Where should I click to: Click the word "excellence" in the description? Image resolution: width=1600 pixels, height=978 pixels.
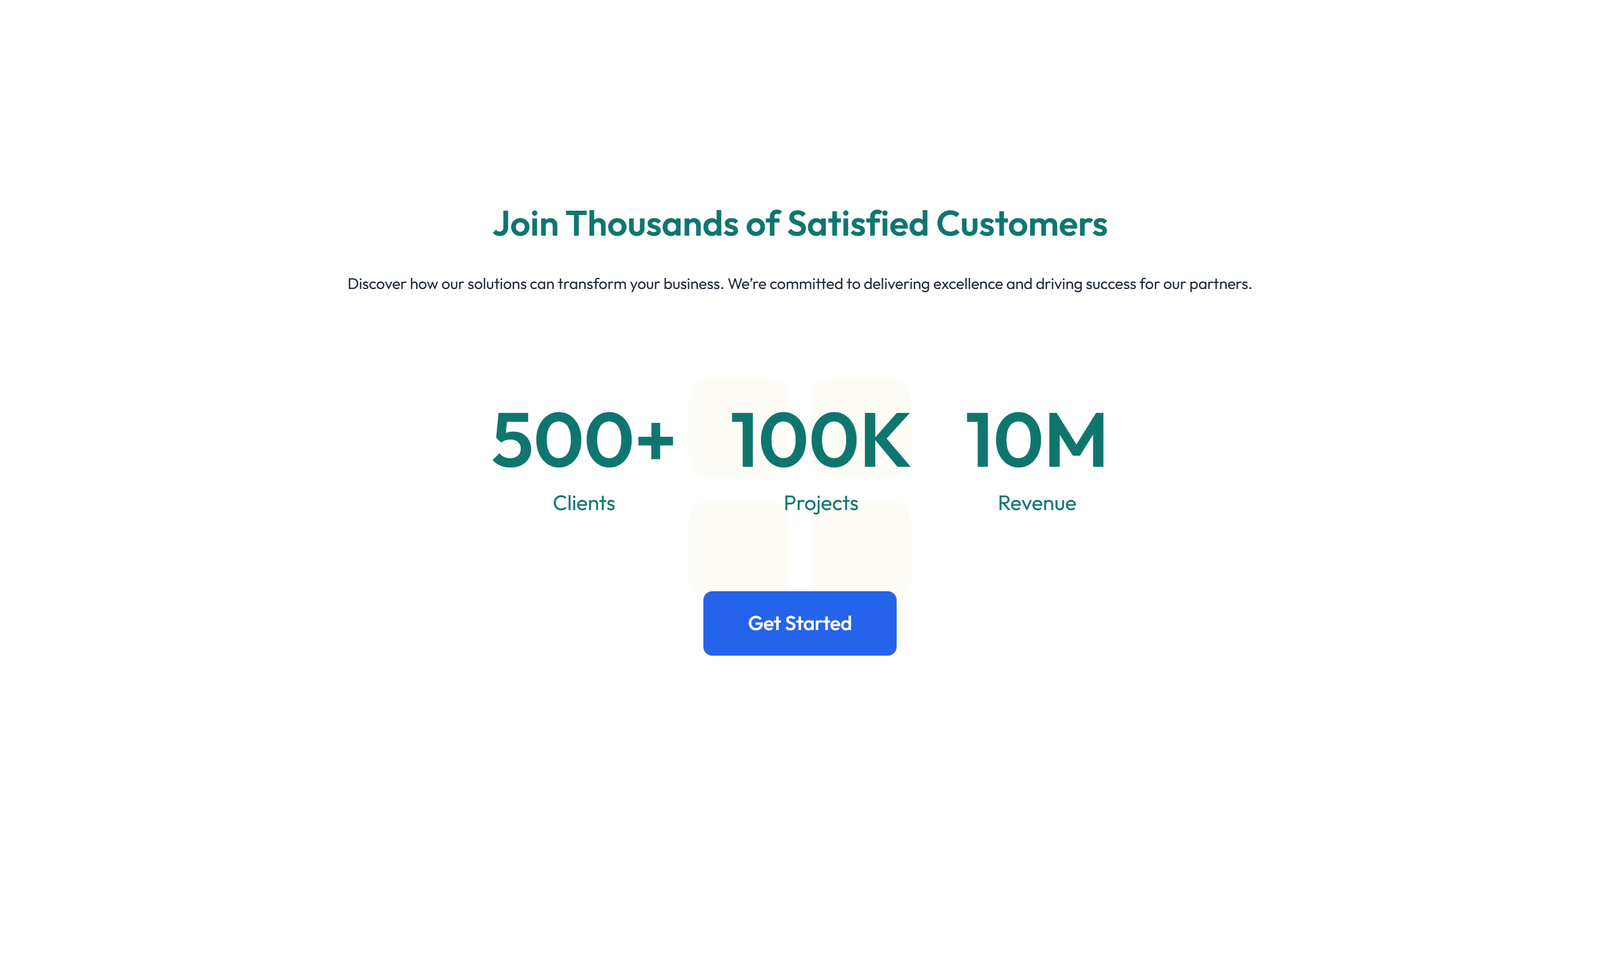(x=967, y=284)
